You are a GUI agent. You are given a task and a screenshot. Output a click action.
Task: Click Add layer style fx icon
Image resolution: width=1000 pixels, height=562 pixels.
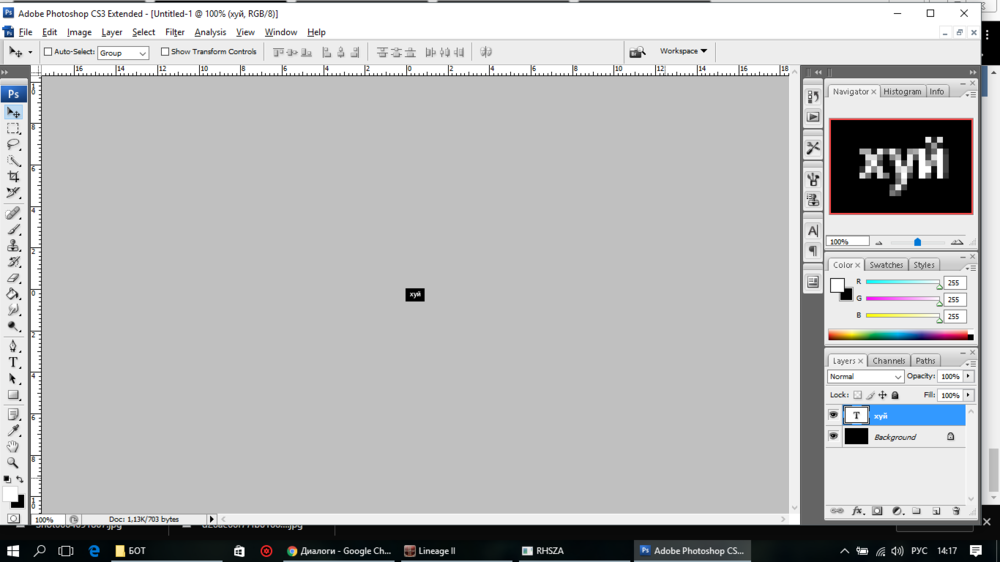858,511
